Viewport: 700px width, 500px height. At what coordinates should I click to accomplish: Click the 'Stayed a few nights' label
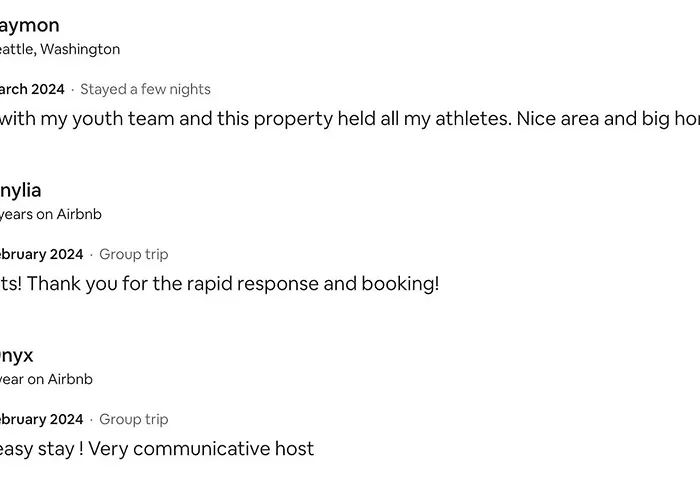pyautogui.click(x=146, y=89)
